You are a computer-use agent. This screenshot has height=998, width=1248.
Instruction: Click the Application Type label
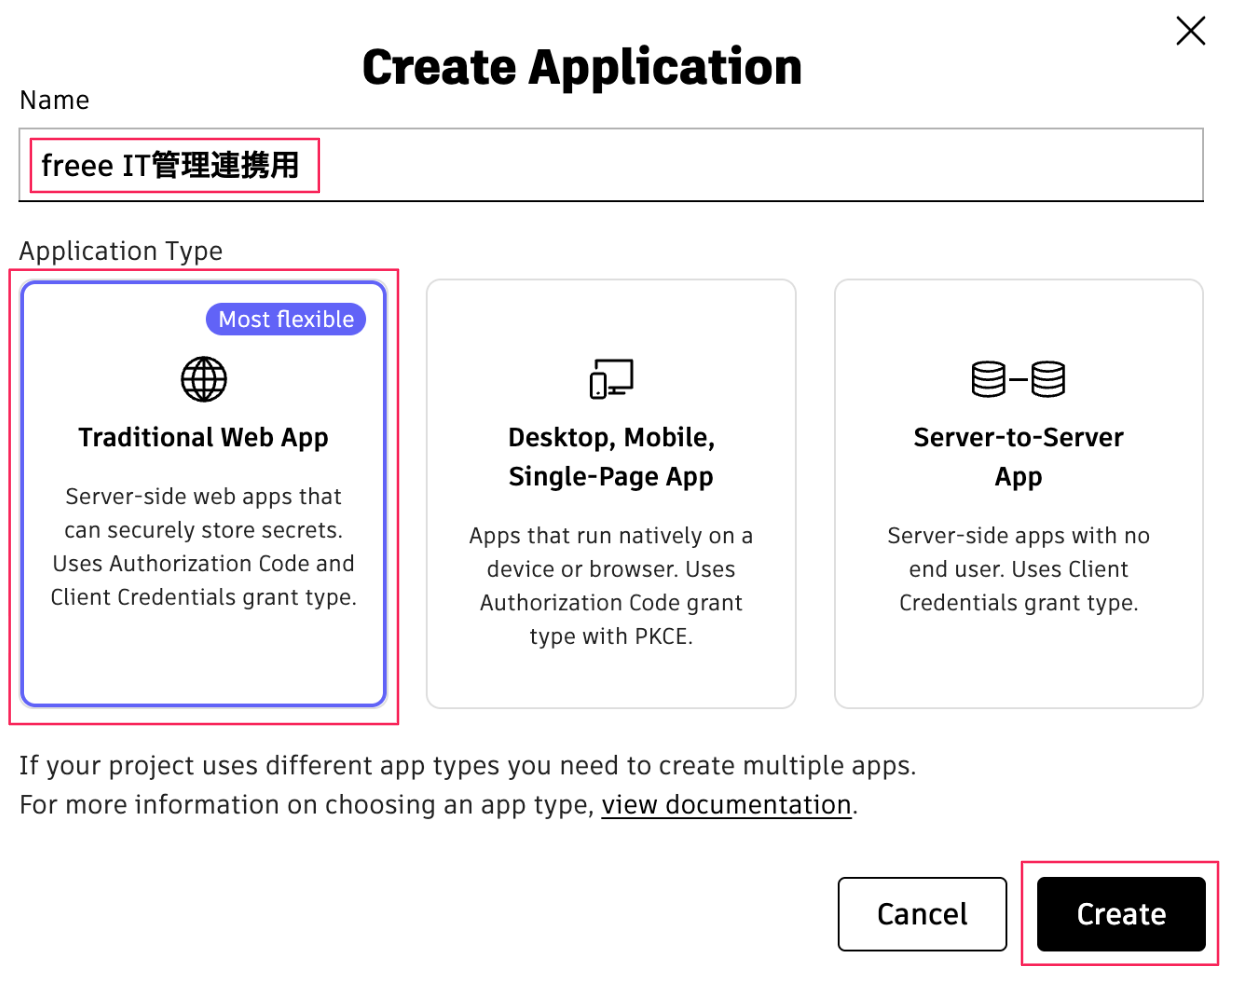pos(121,251)
